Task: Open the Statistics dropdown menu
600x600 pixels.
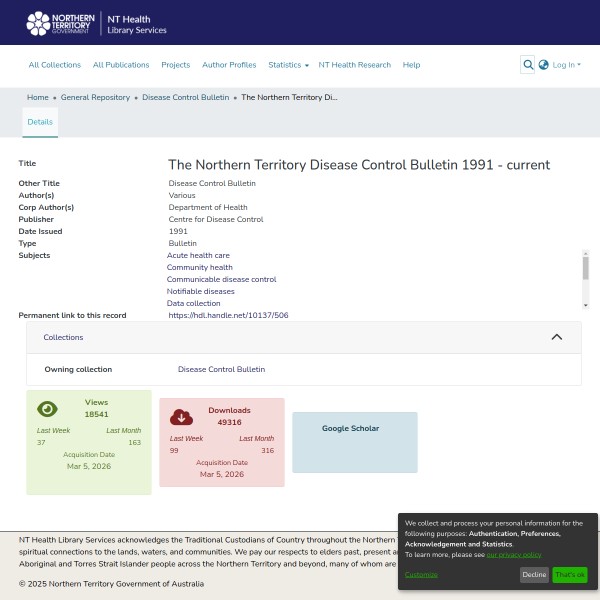Action: [288, 65]
